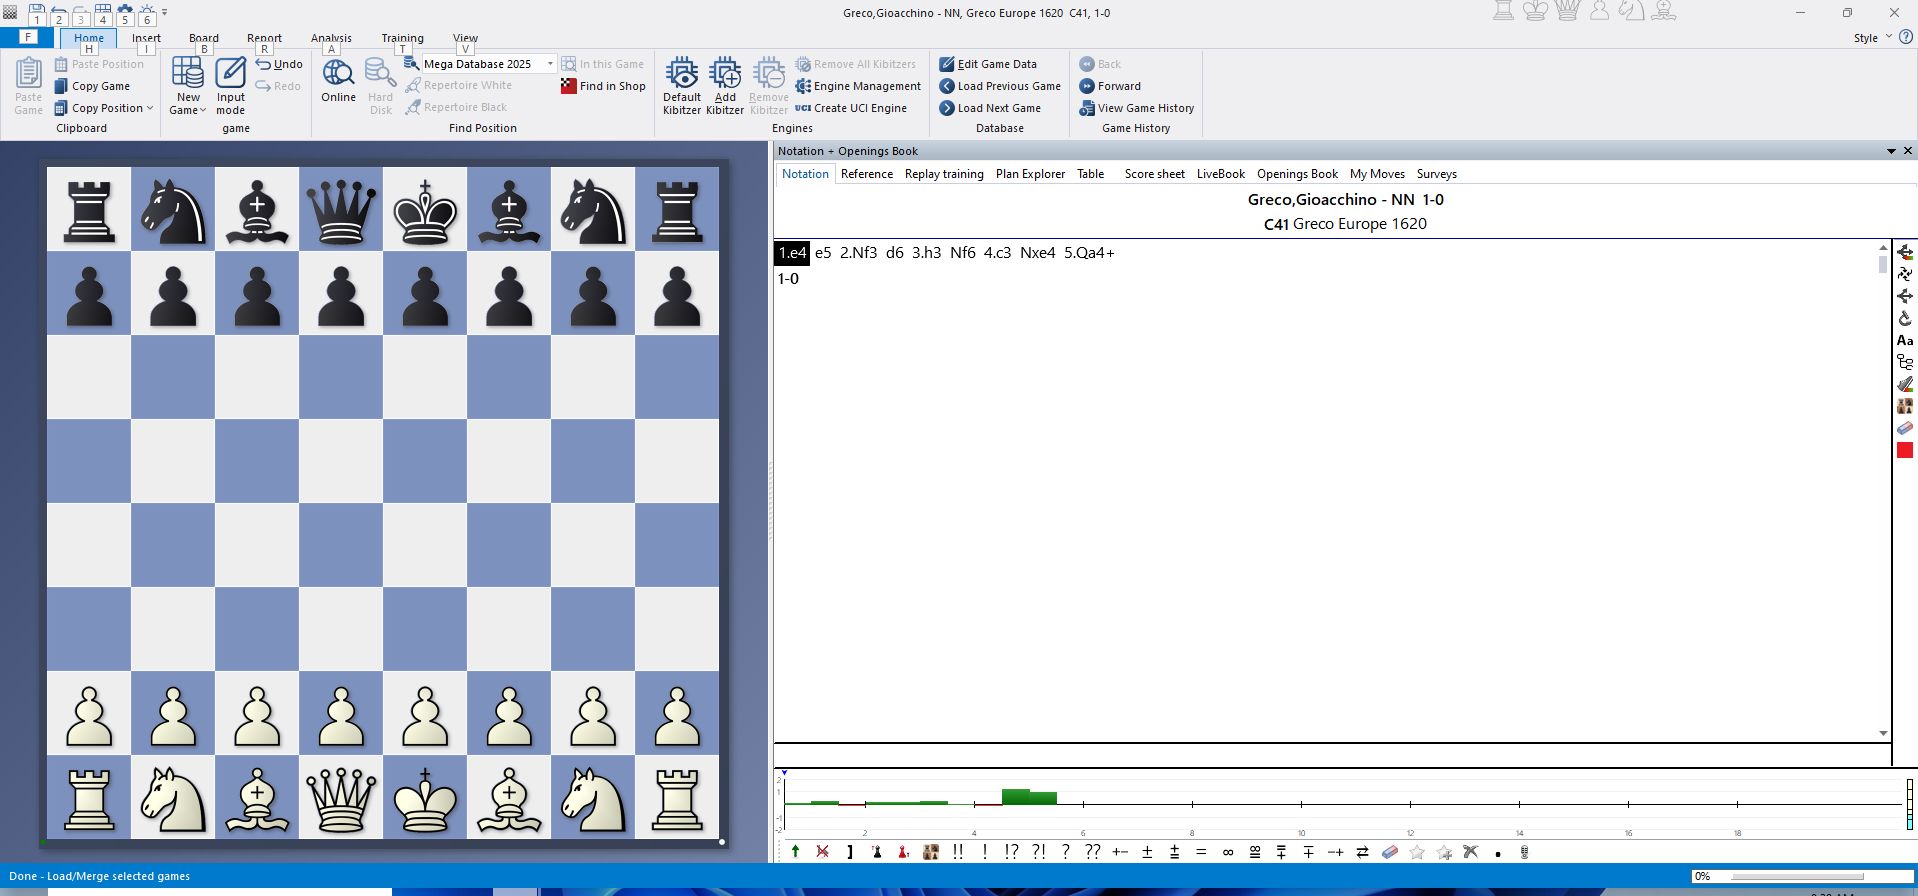Select move 5.Qa4+ in the notation
1918x896 pixels.
(1088, 253)
